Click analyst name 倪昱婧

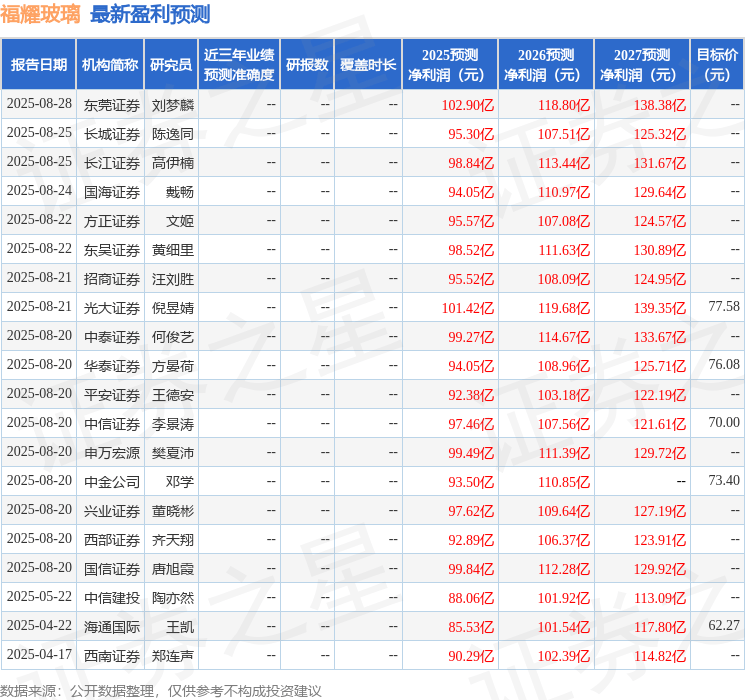(x=173, y=308)
